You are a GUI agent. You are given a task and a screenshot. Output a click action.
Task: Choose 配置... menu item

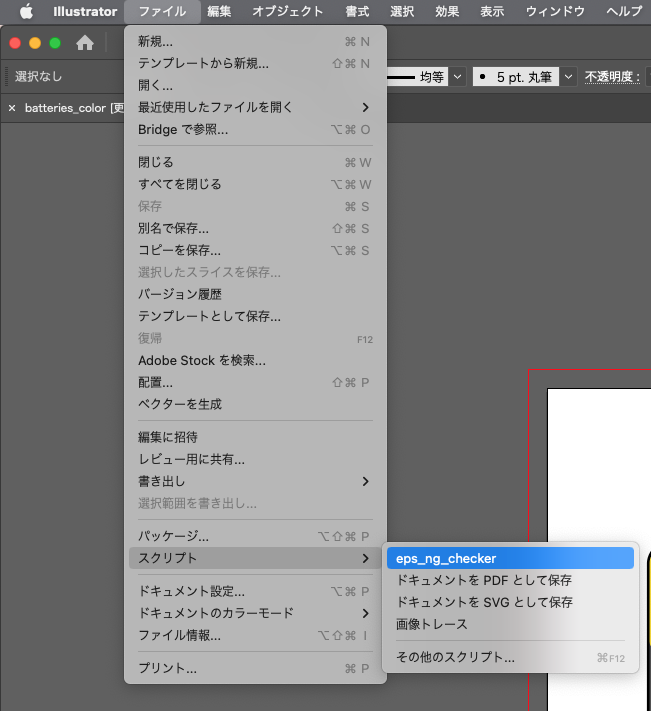(x=255, y=383)
